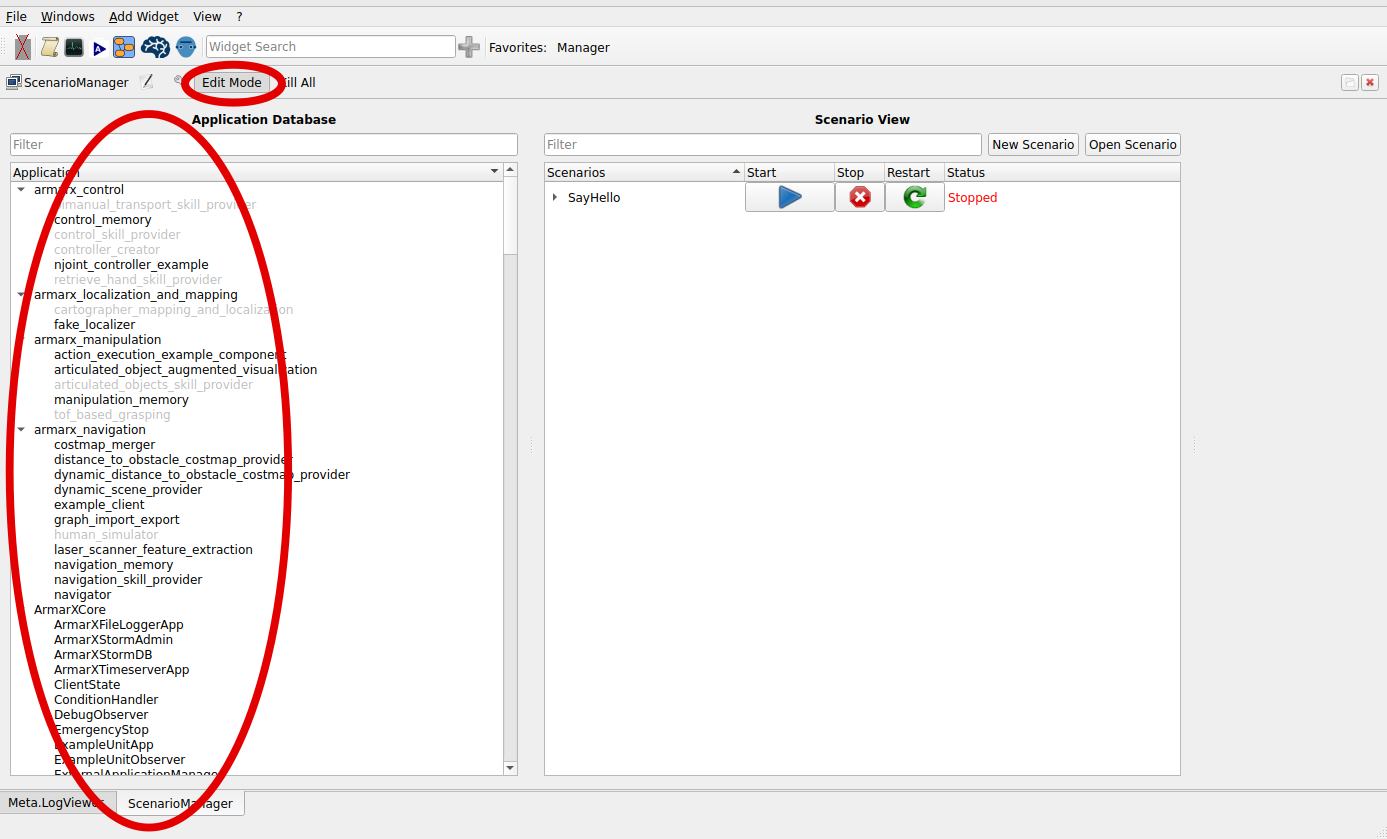Click the New Scenario button
The height and width of the screenshot is (839, 1387).
pyautogui.click(x=1032, y=144)
